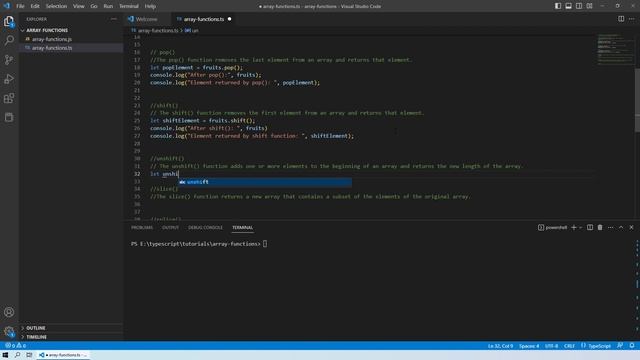Change encoding via UTF-8 status entry
Image resolution: width=640 pixels, height=360 pixels.
point(551,346)
